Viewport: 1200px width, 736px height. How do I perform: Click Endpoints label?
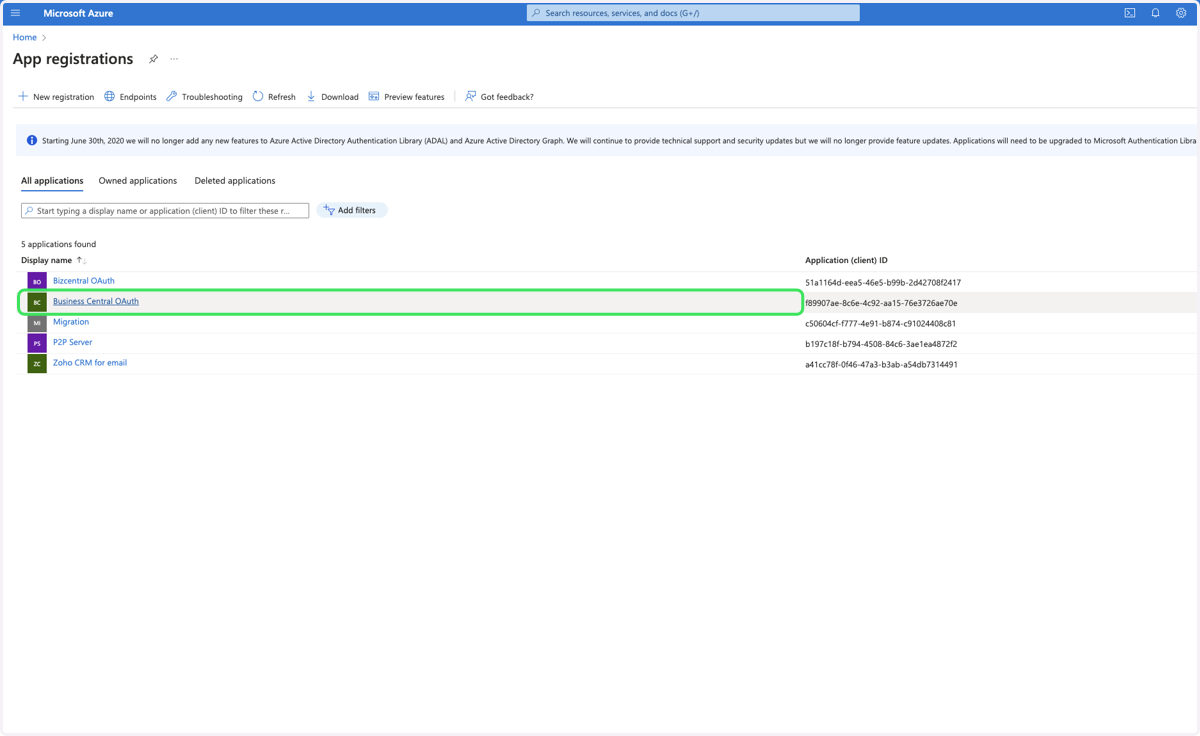pos(138,97)
